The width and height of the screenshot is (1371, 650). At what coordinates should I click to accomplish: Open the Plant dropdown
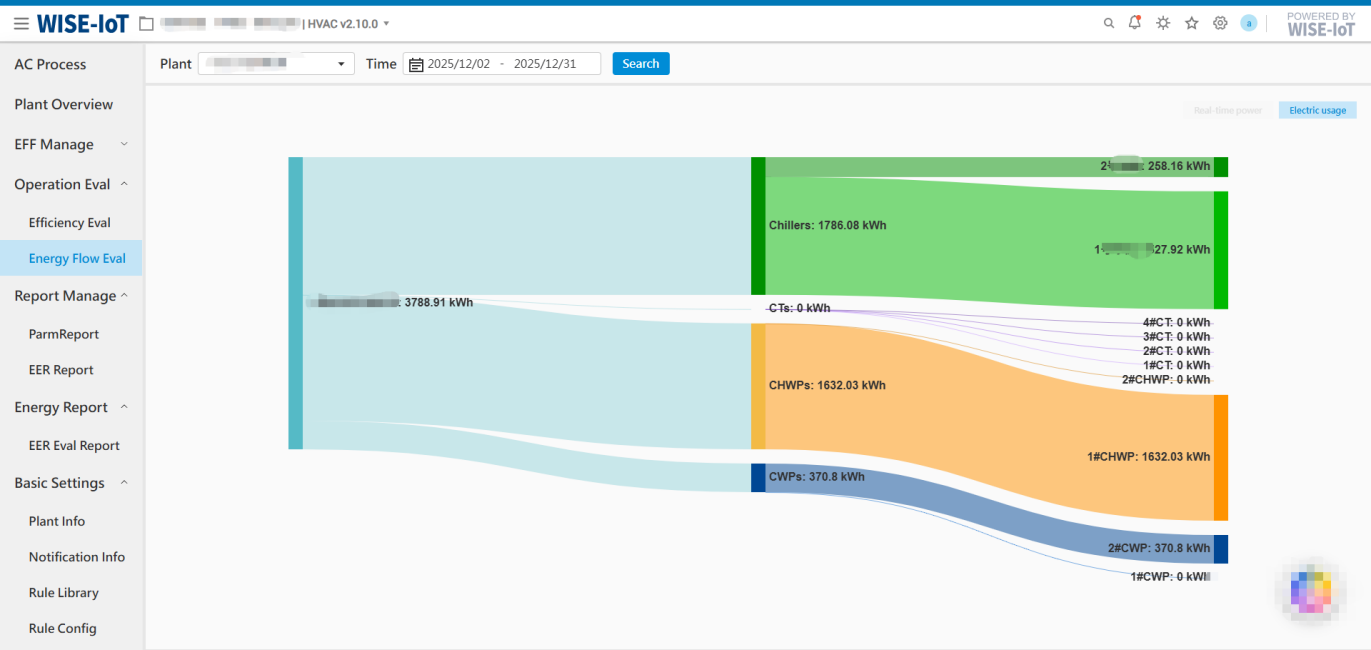coord(276,64)
